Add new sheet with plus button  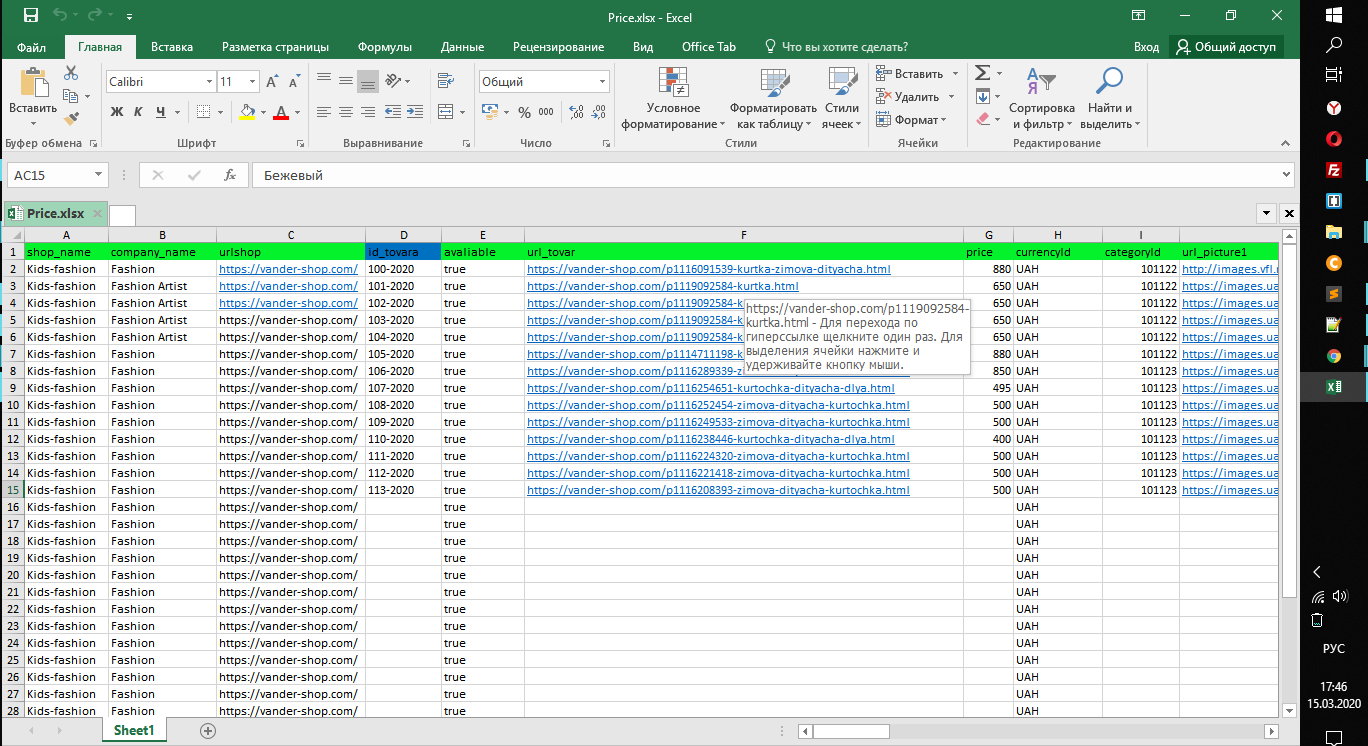(x=208, y=731)
